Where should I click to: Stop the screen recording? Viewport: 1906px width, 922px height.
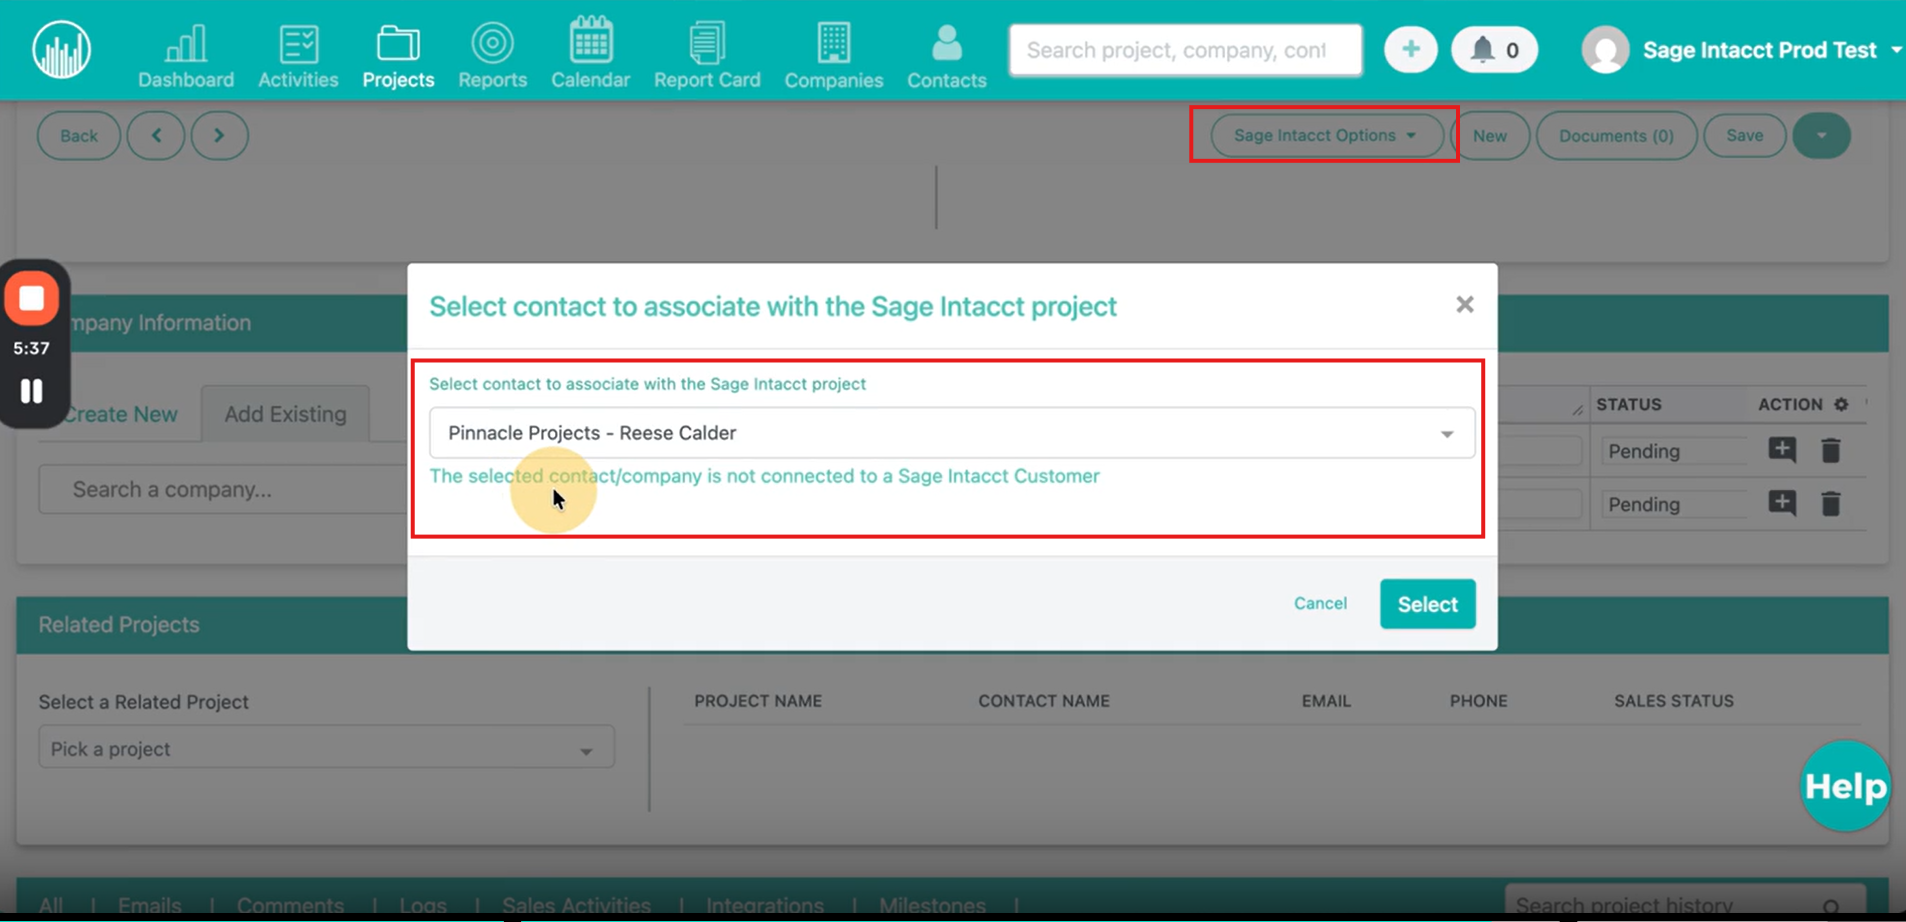tap(32, 298)
